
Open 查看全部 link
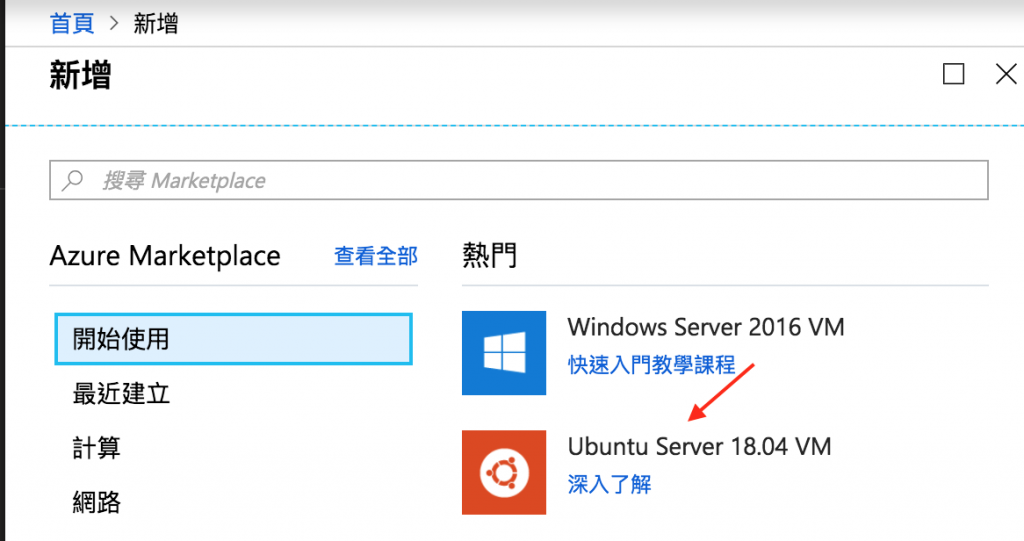pos(376,256)
